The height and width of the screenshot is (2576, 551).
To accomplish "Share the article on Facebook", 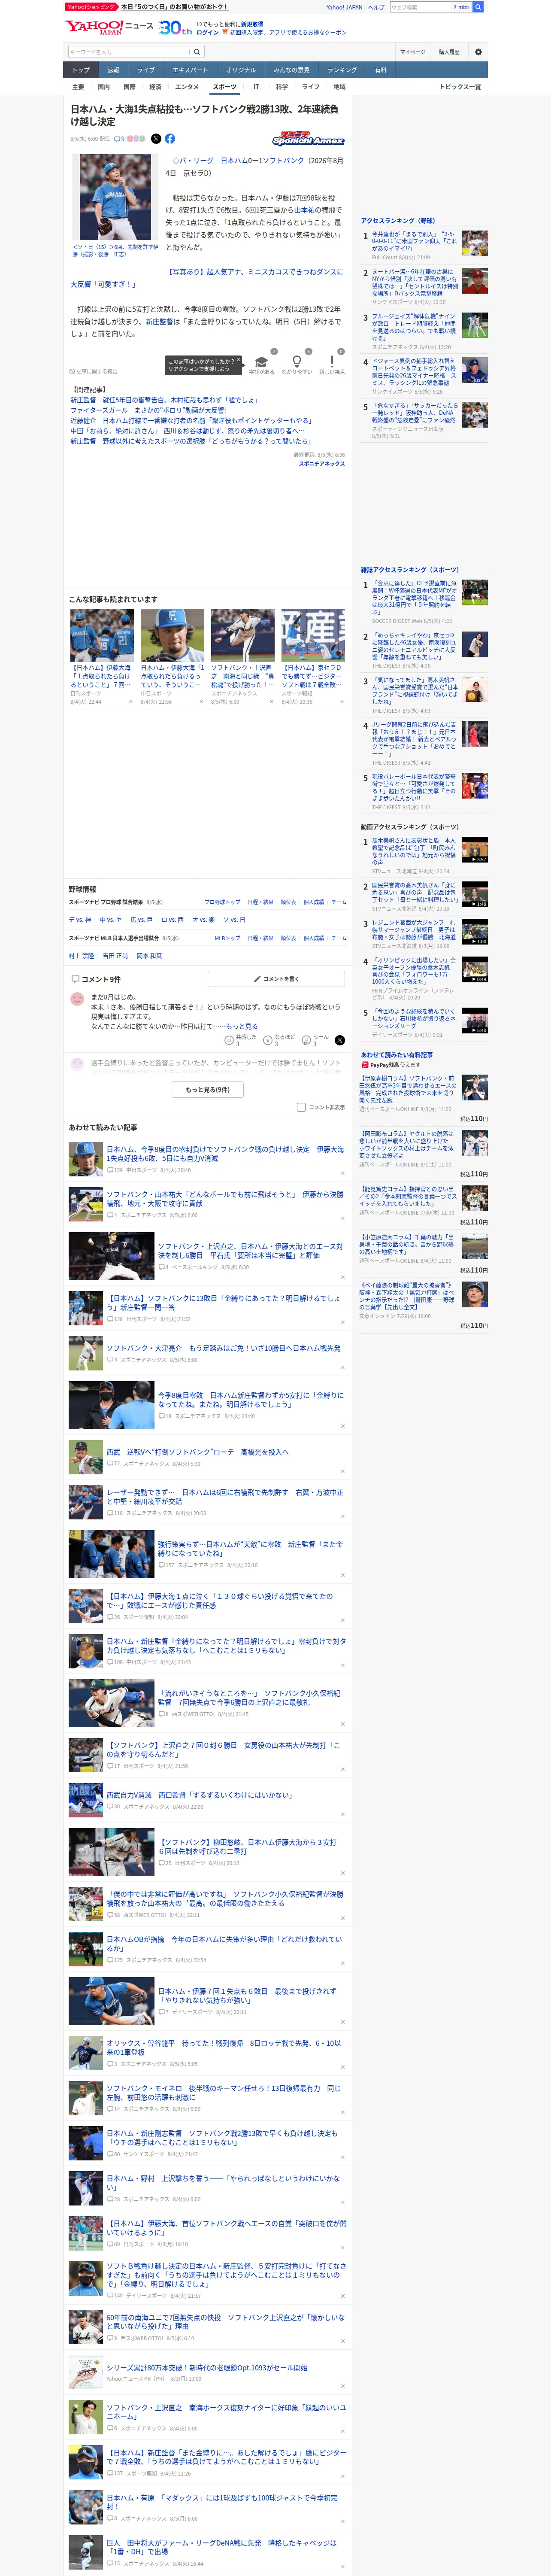I will [x=170, y=139].
